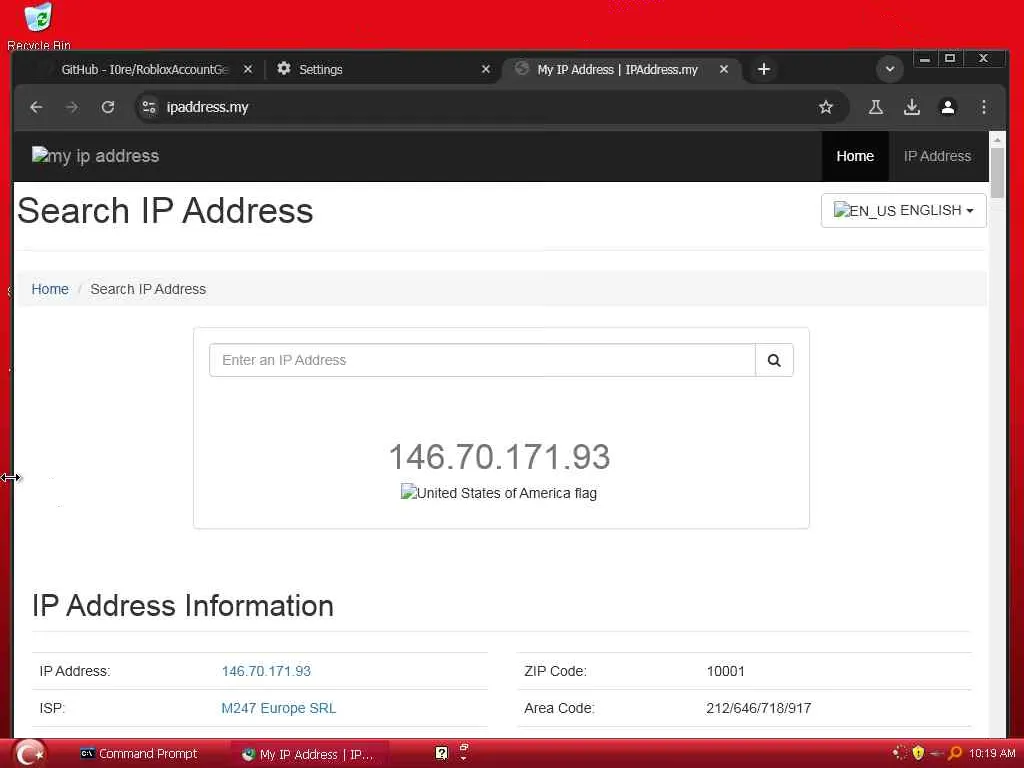This screenshot has width=1024, height=768.
Task: Bookmark this page with the star icon
Action: [x=825, y=107]
